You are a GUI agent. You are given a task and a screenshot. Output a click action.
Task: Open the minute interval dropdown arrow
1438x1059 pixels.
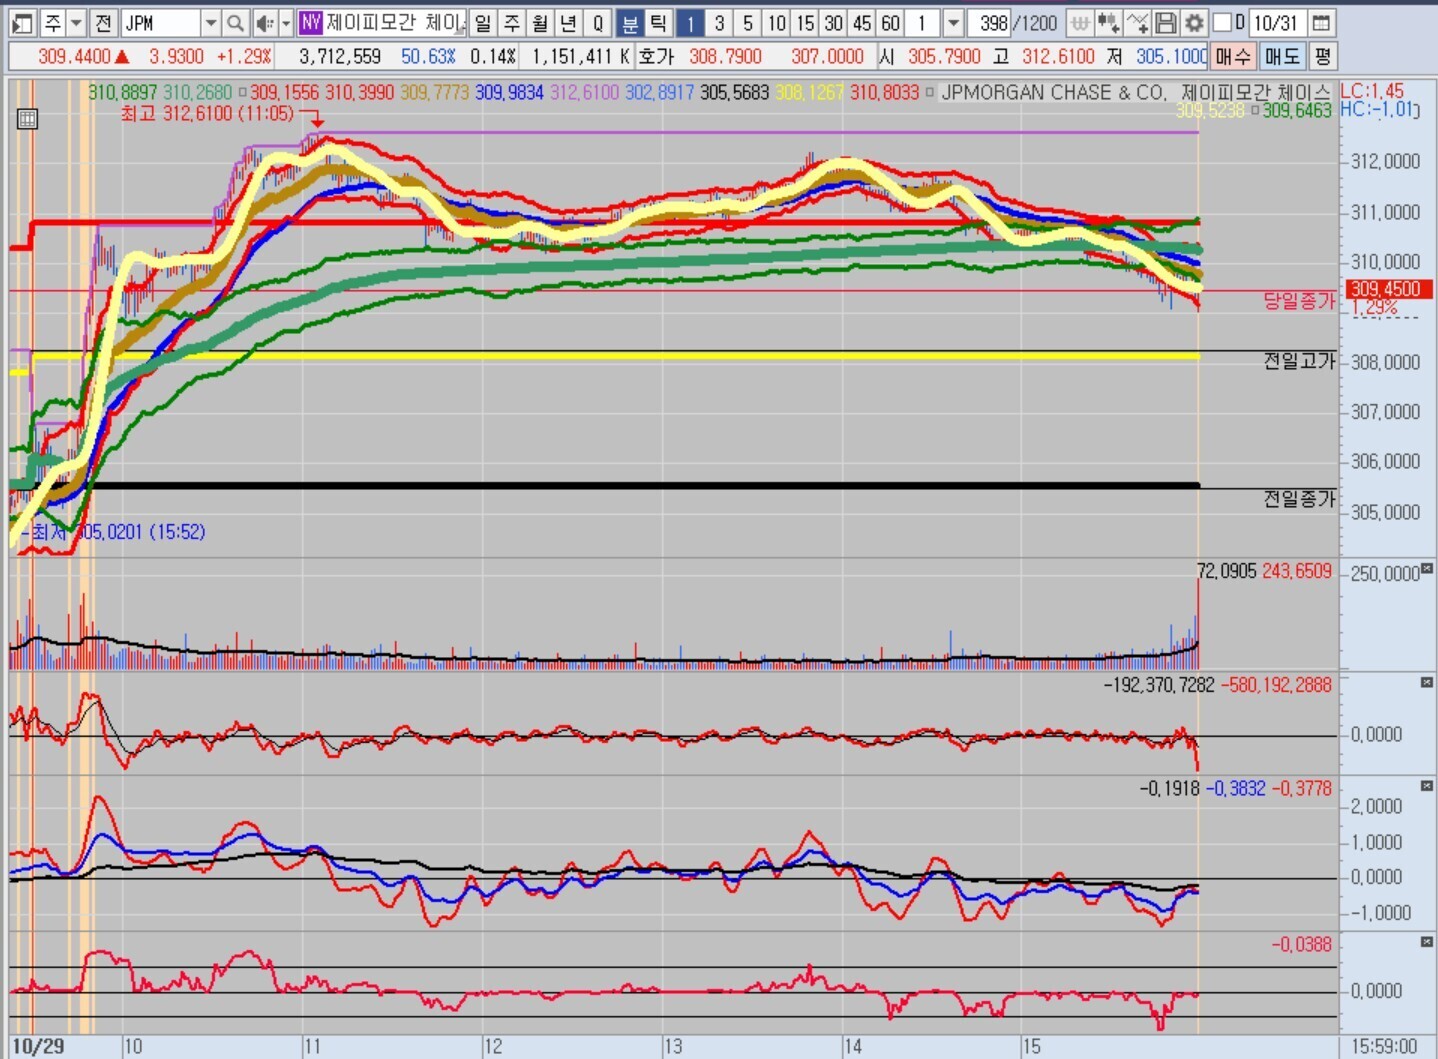click(x=953, y=23)
